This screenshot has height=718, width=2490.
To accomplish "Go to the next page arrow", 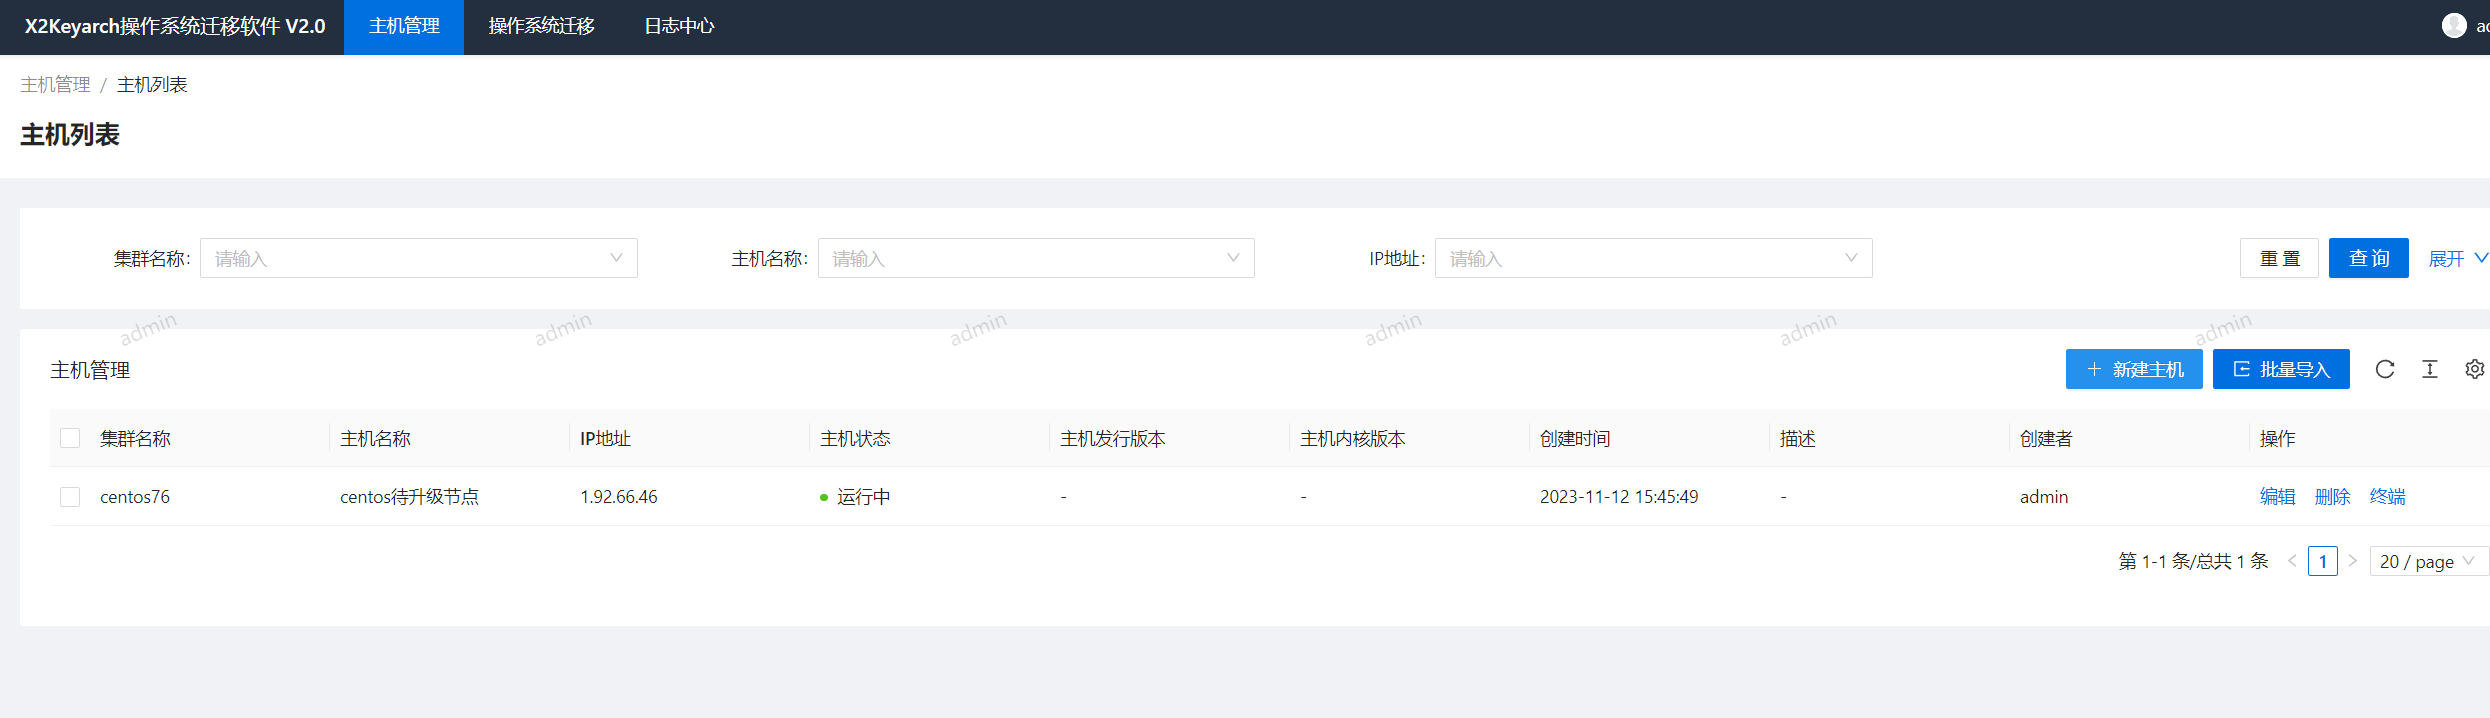I will pos(2353,561).
